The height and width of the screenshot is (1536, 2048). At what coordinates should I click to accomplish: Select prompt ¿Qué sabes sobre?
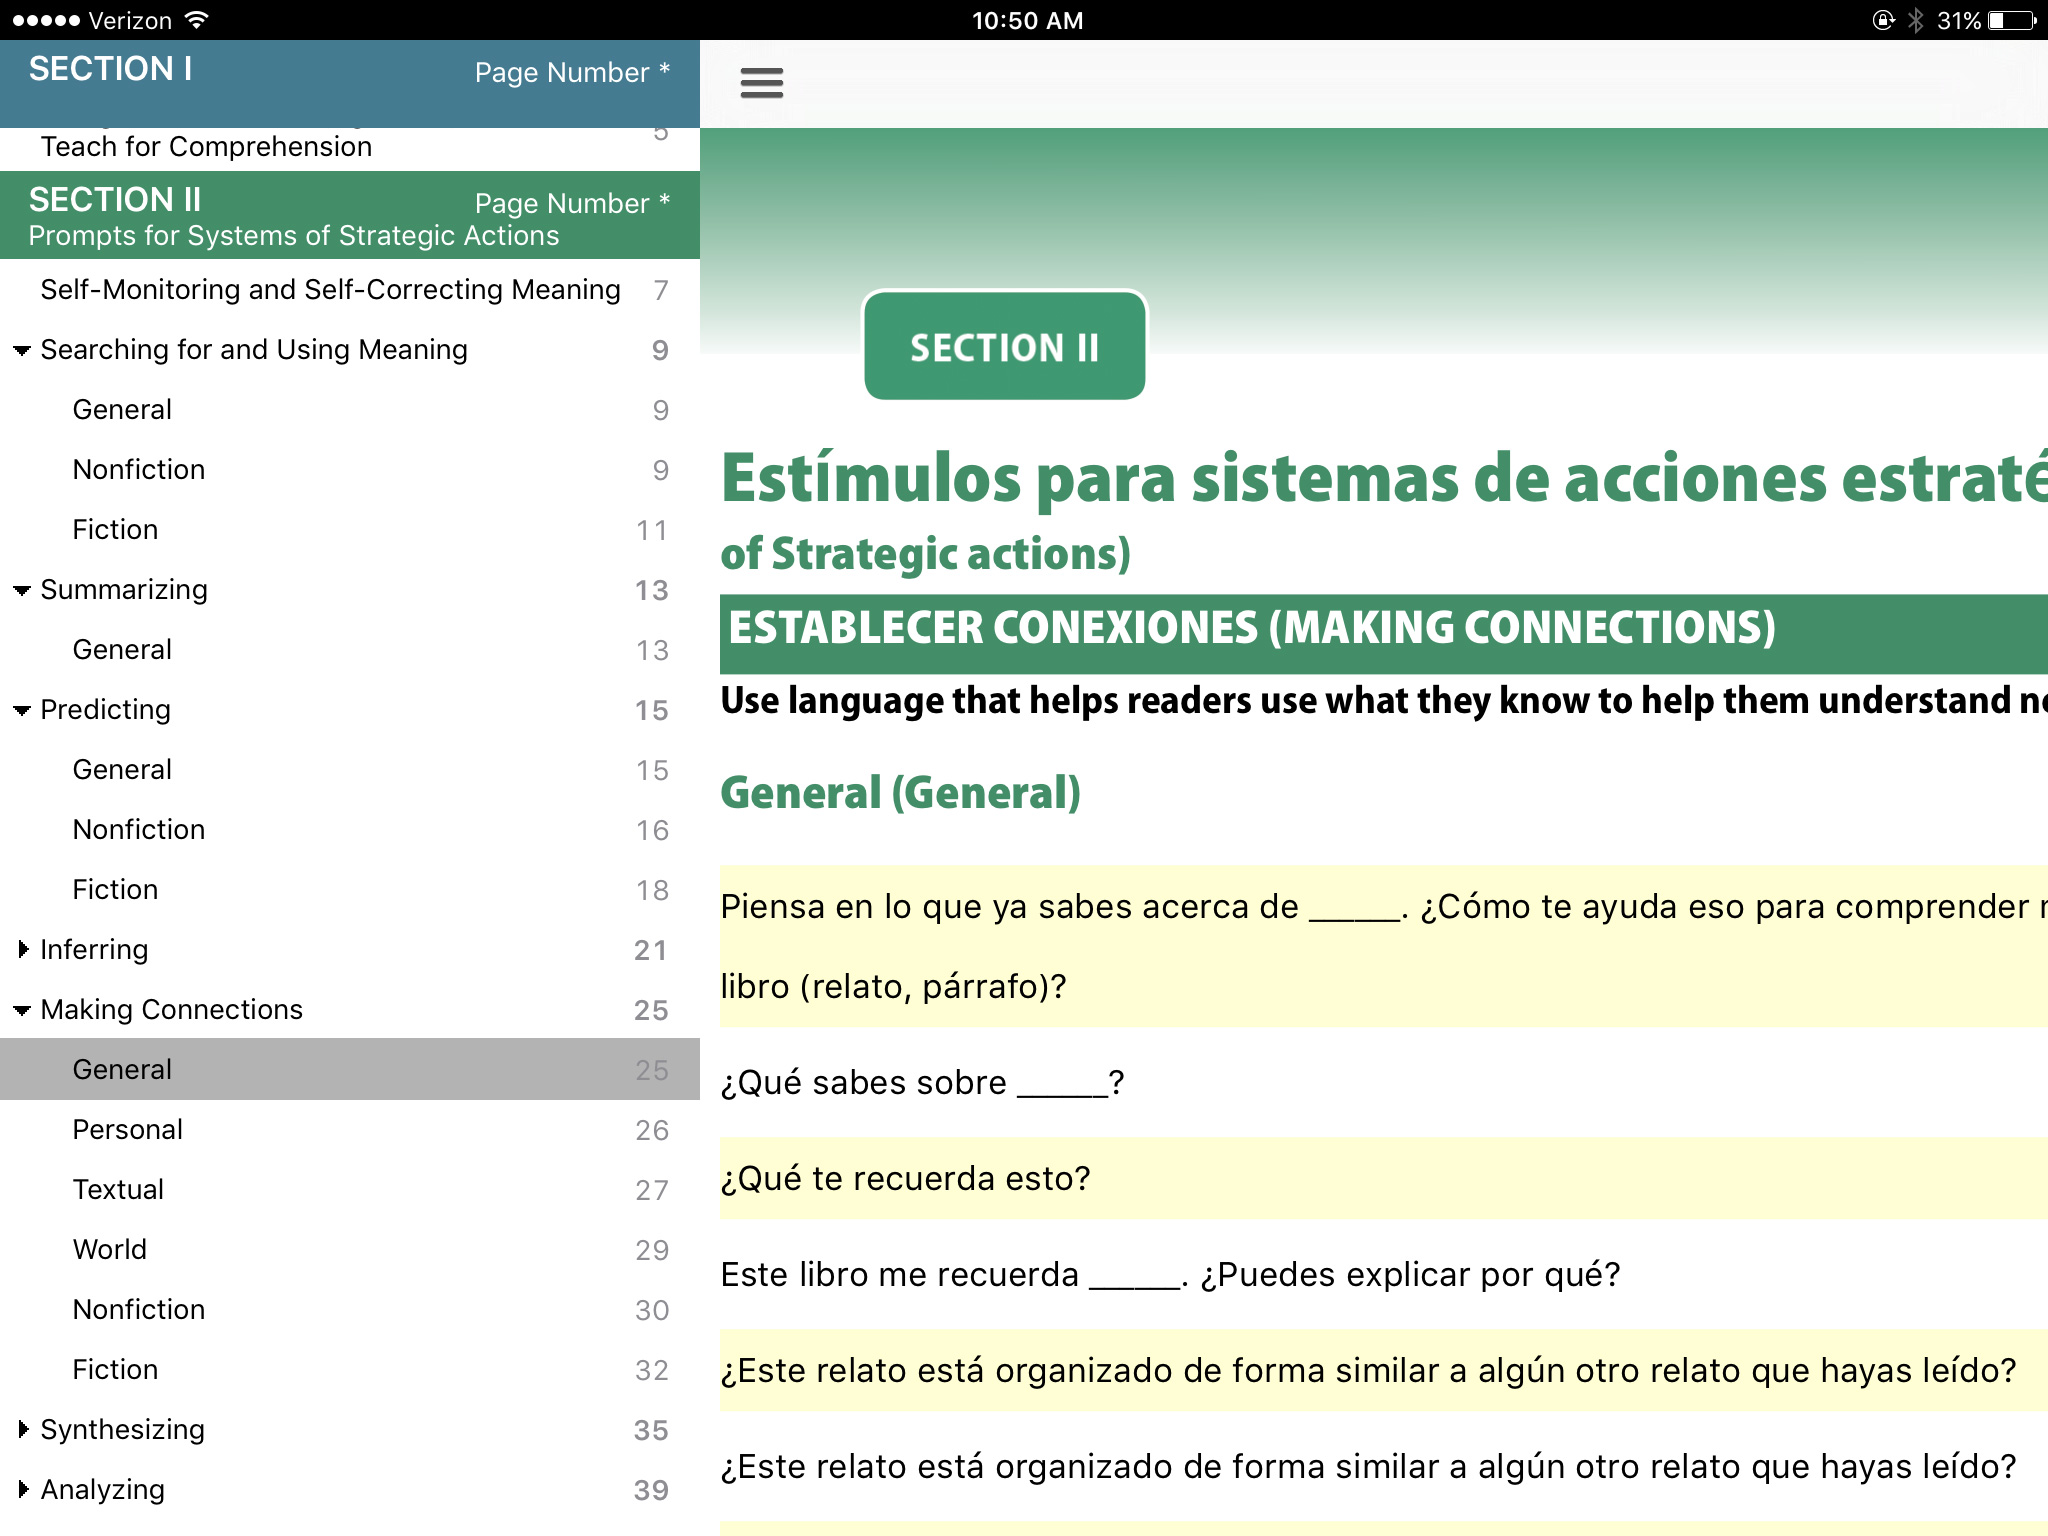click(x=920, y=1083)
